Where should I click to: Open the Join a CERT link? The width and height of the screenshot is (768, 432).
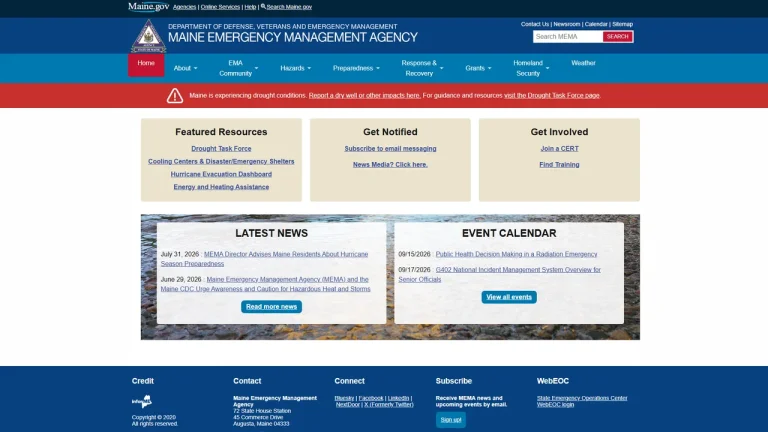[559, 148]
